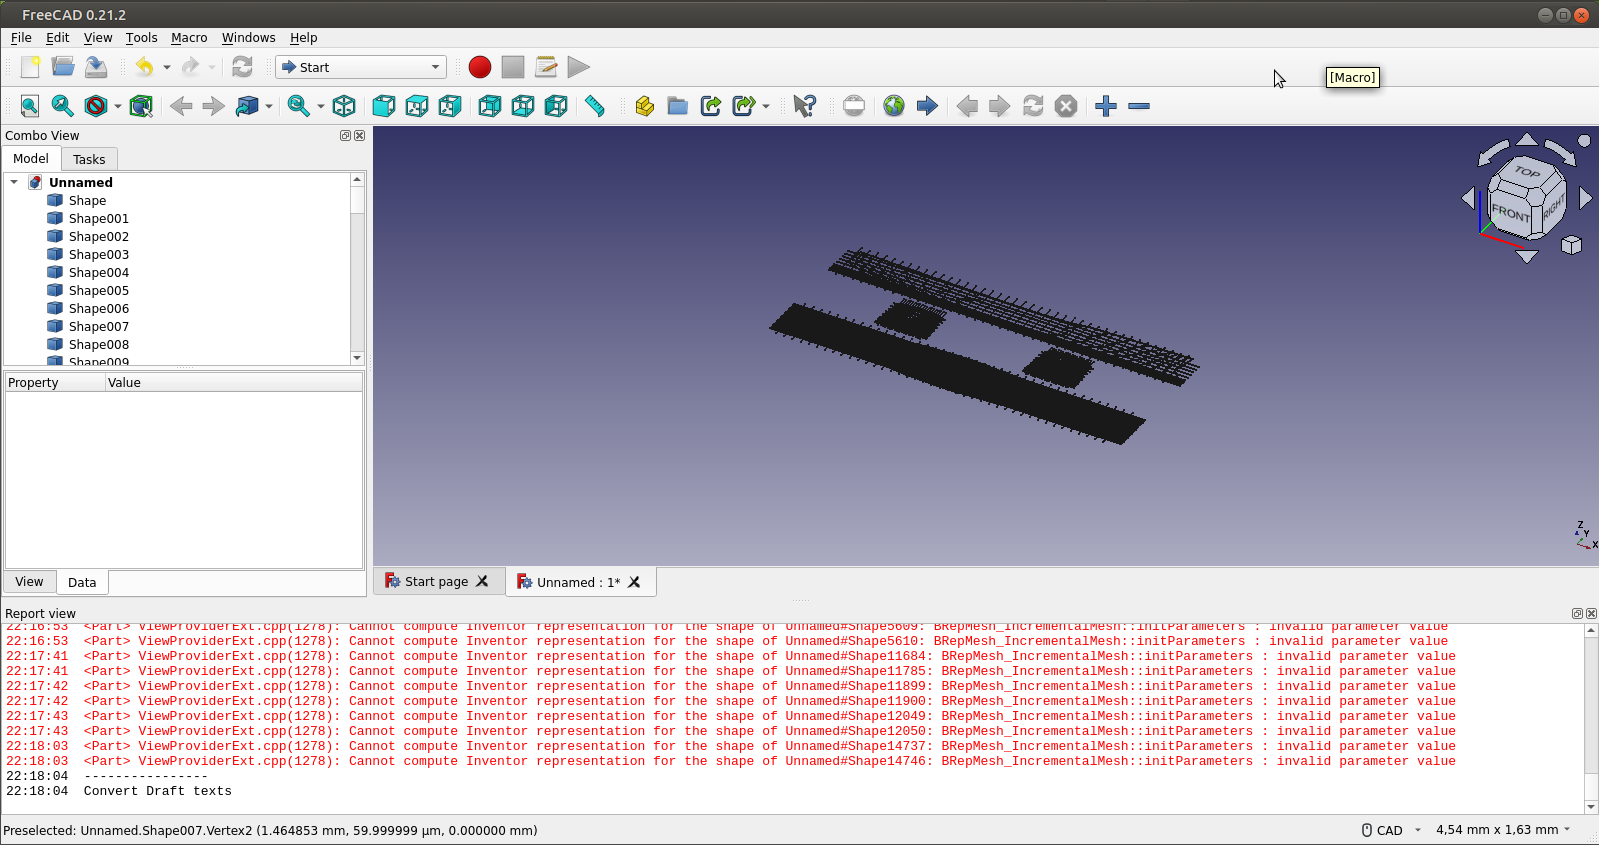Fit all content to view
This screenshot has height=845, width=1599.
(x=30, y=106)
